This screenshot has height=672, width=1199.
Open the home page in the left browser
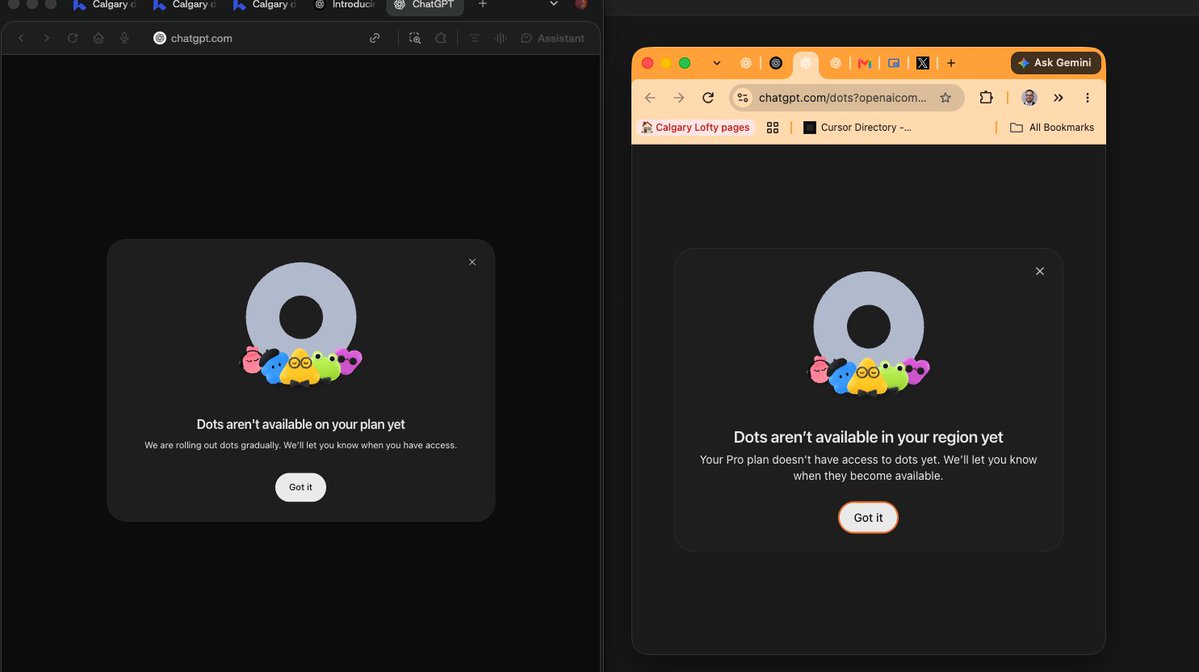tap(99, 38)
